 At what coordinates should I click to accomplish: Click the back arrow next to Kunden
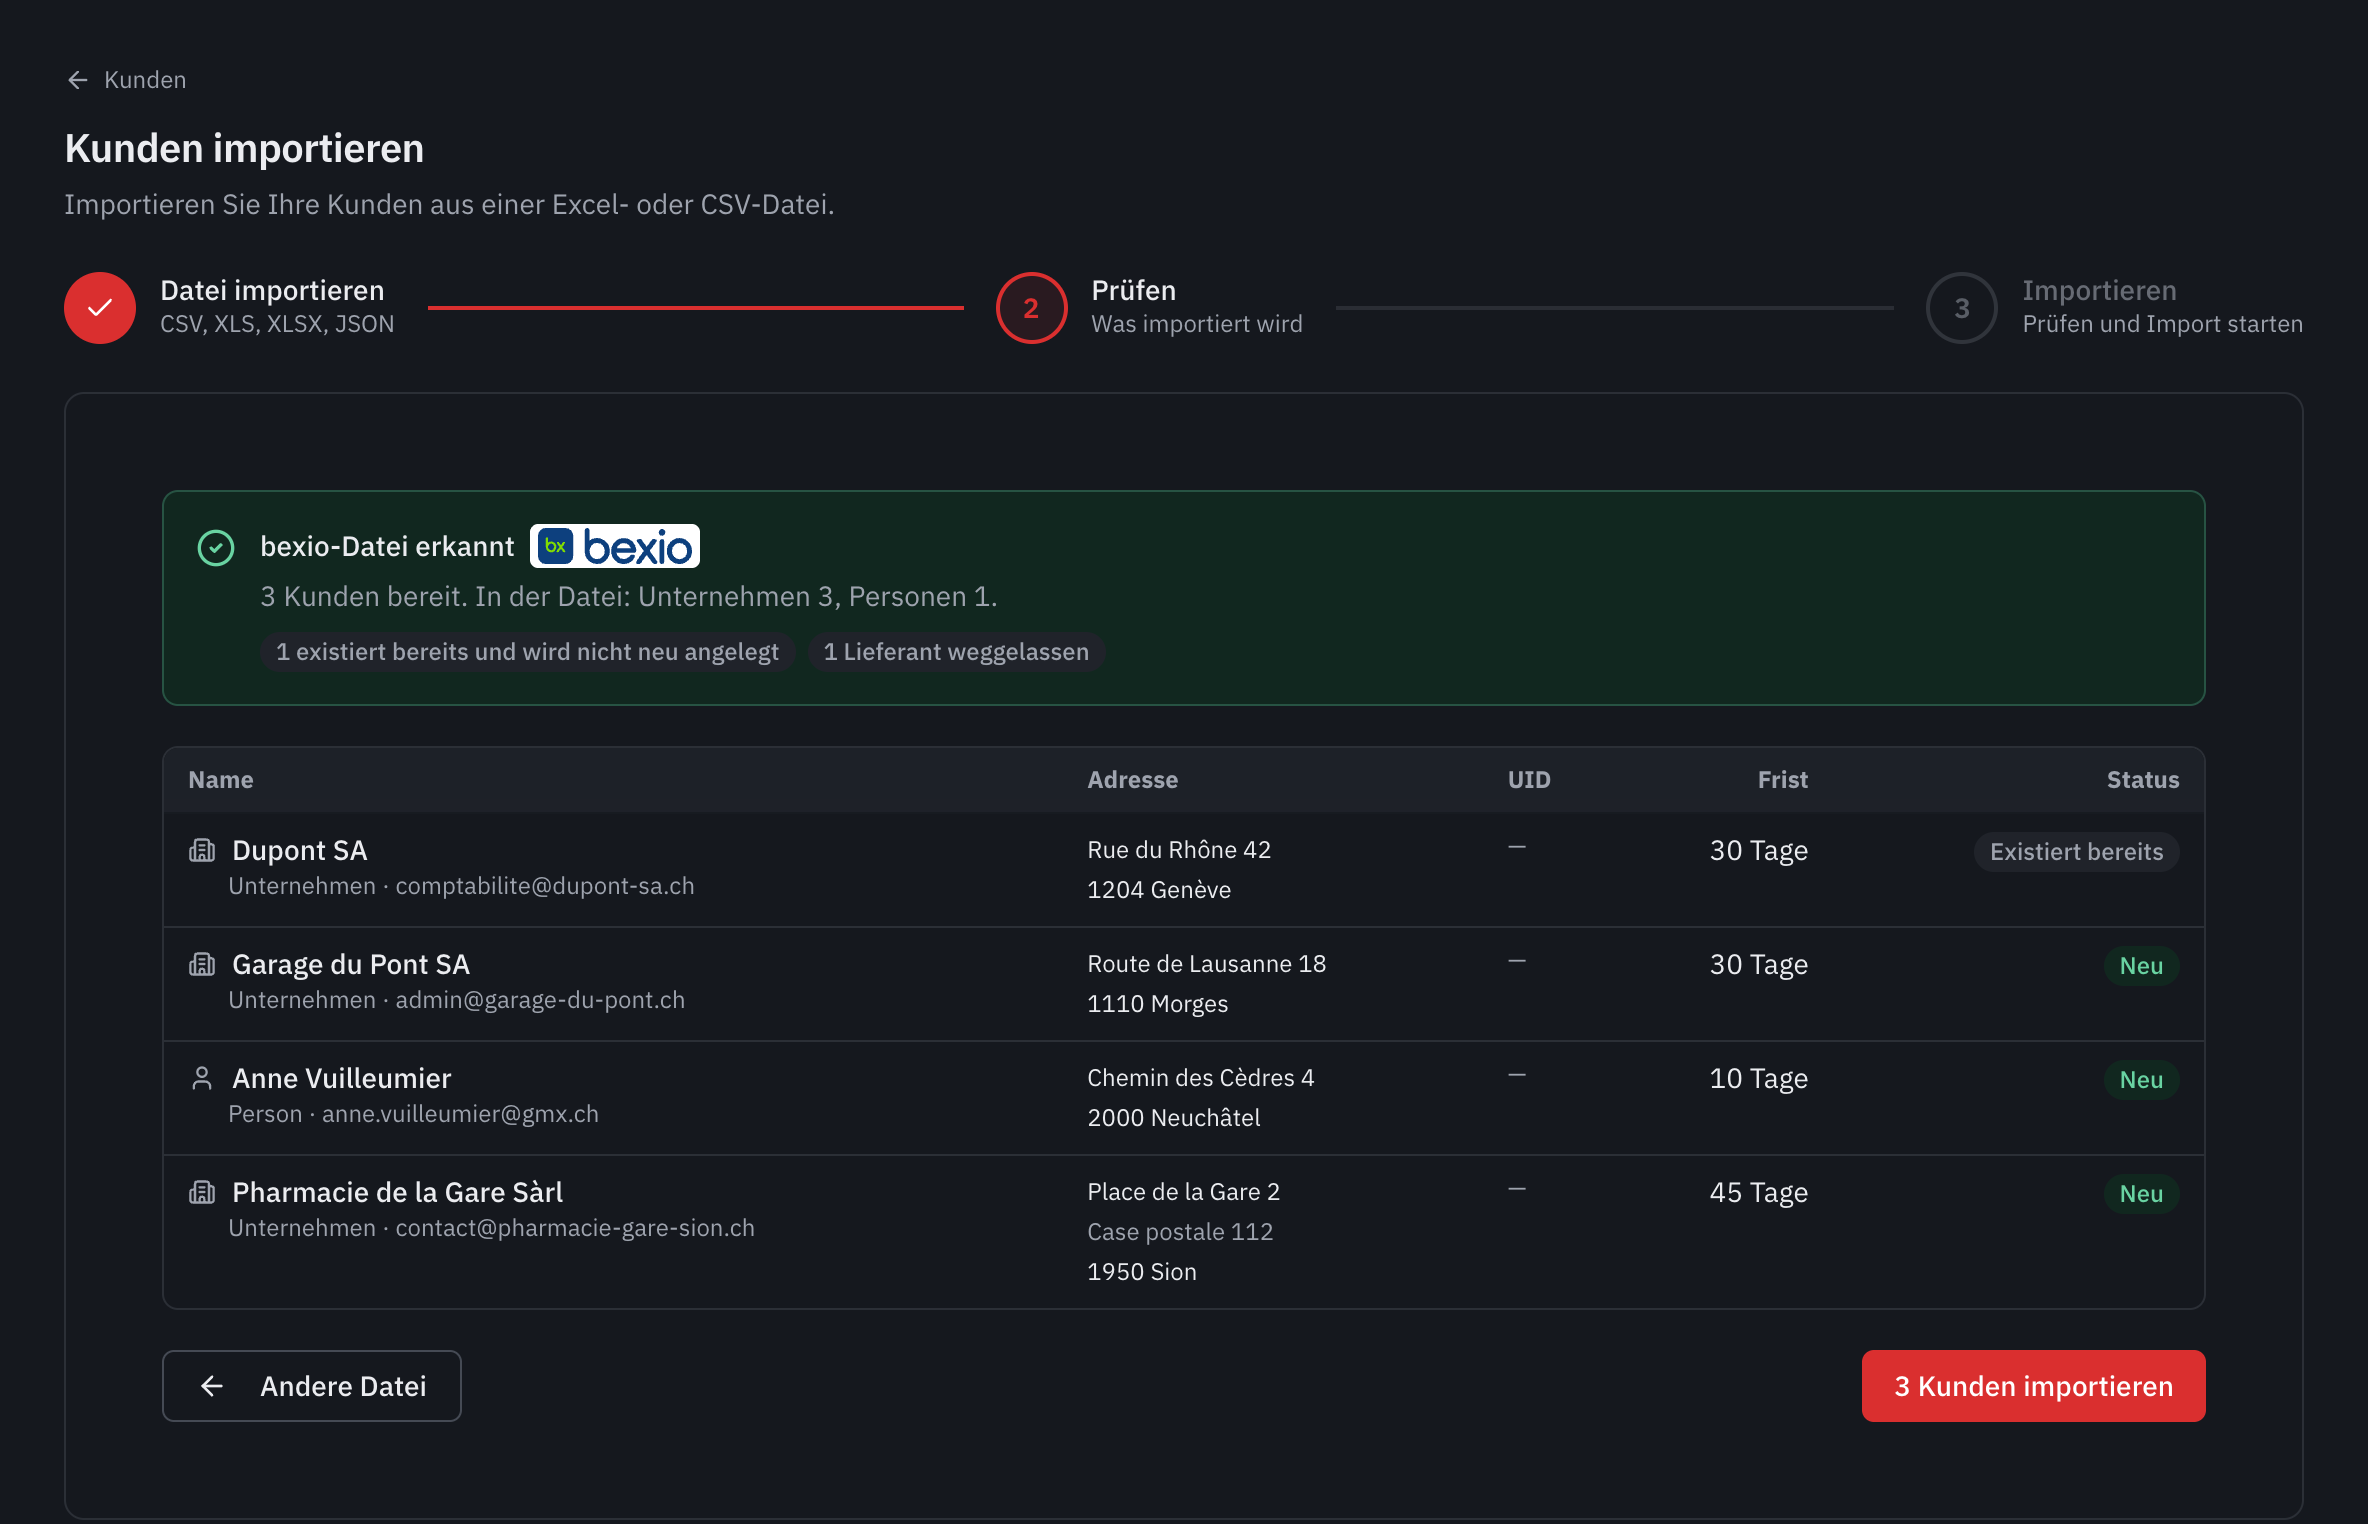pos(77,80)
